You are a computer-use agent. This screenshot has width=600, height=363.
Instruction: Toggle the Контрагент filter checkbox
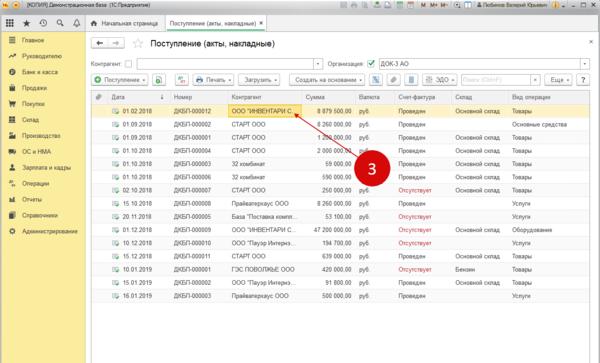click(128, 64)
